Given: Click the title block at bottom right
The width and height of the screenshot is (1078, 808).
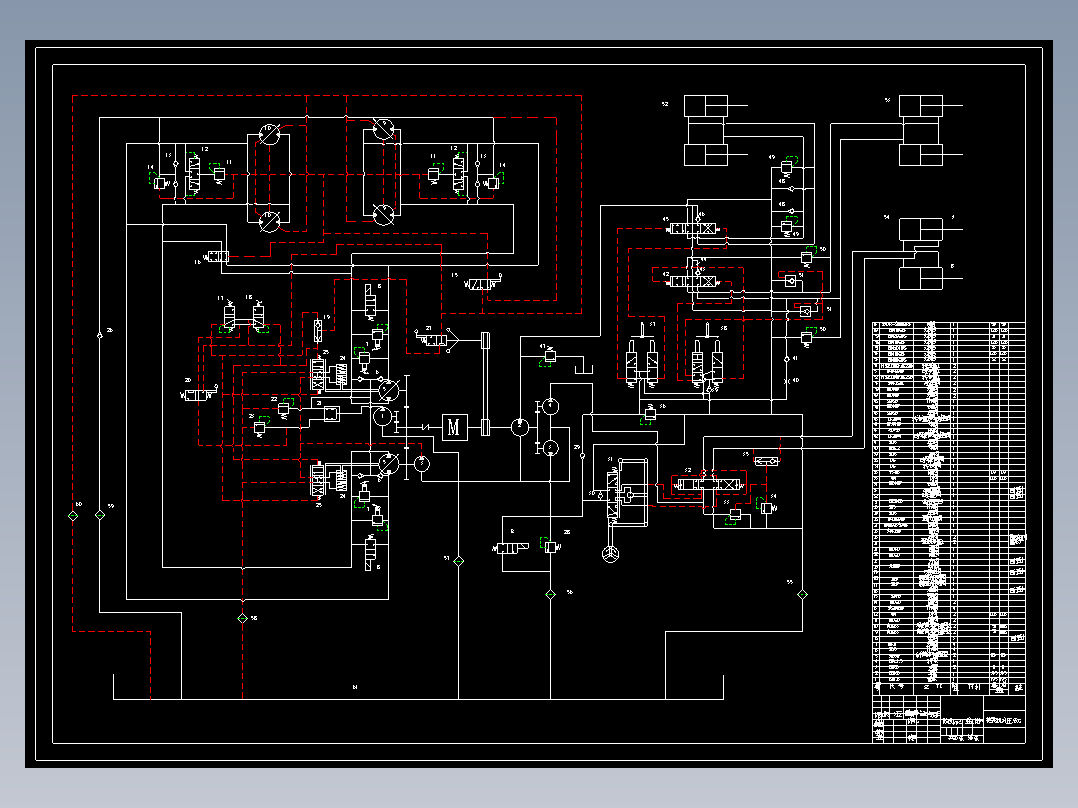Looking at the screenshot, I should coord(949,719).
